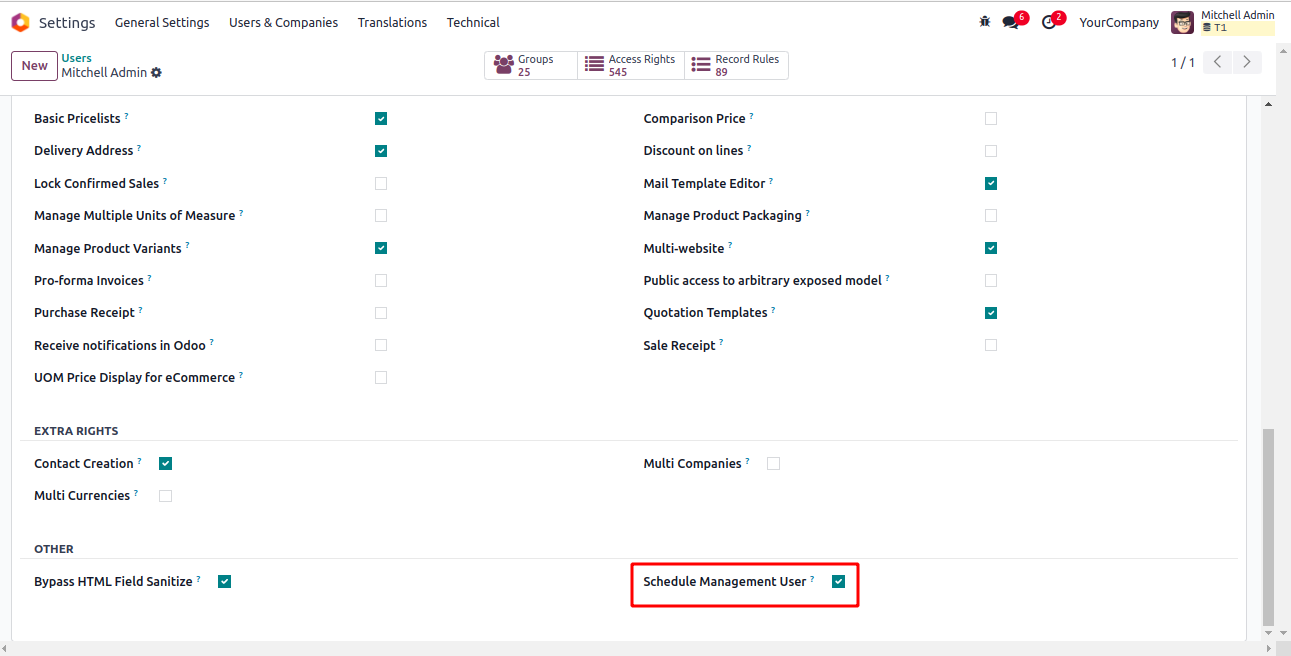The width and height of the screenshot is (1291, 656).
Task: Open the activities clock icon
Action: [1048, 22]
